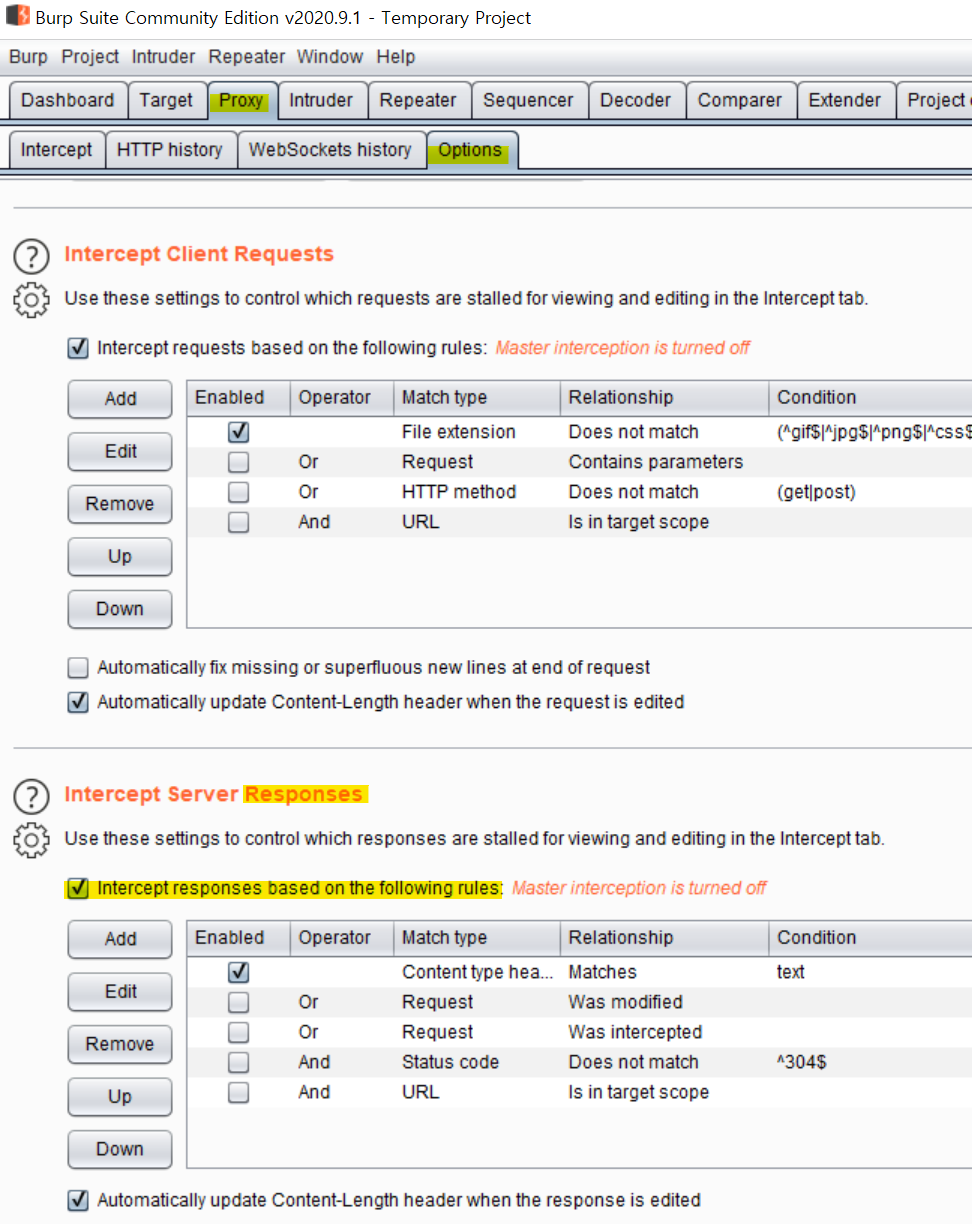The width and height of the screenshot is (972, 1224).
Task: Move client request rule Up
Action: (x=120, y=556)
